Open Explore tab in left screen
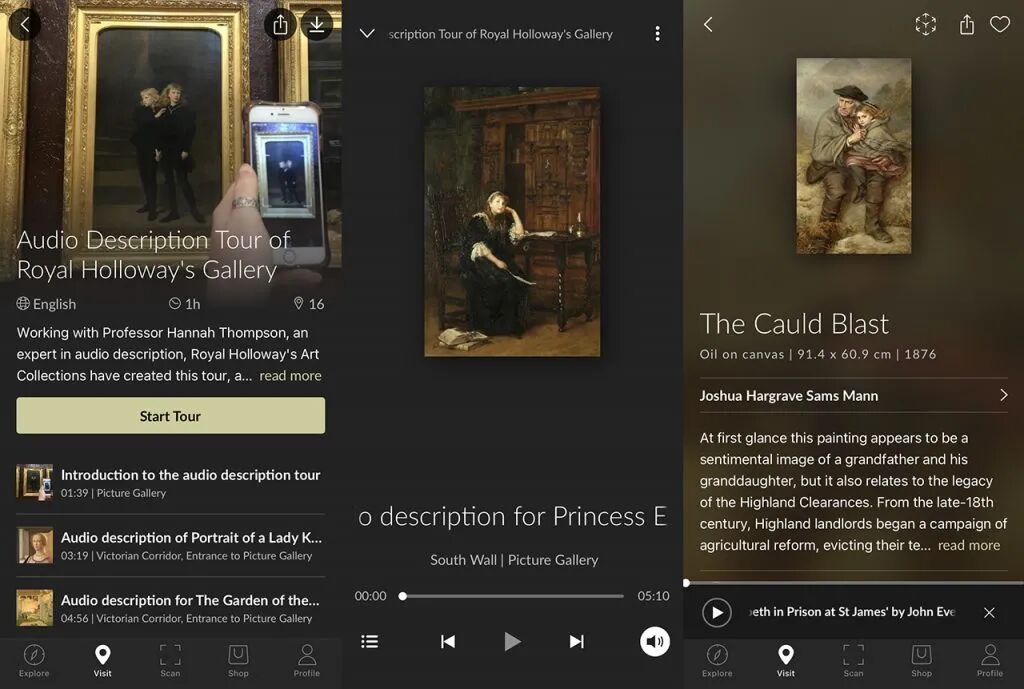1024x689 pixels. coord(34,661)
